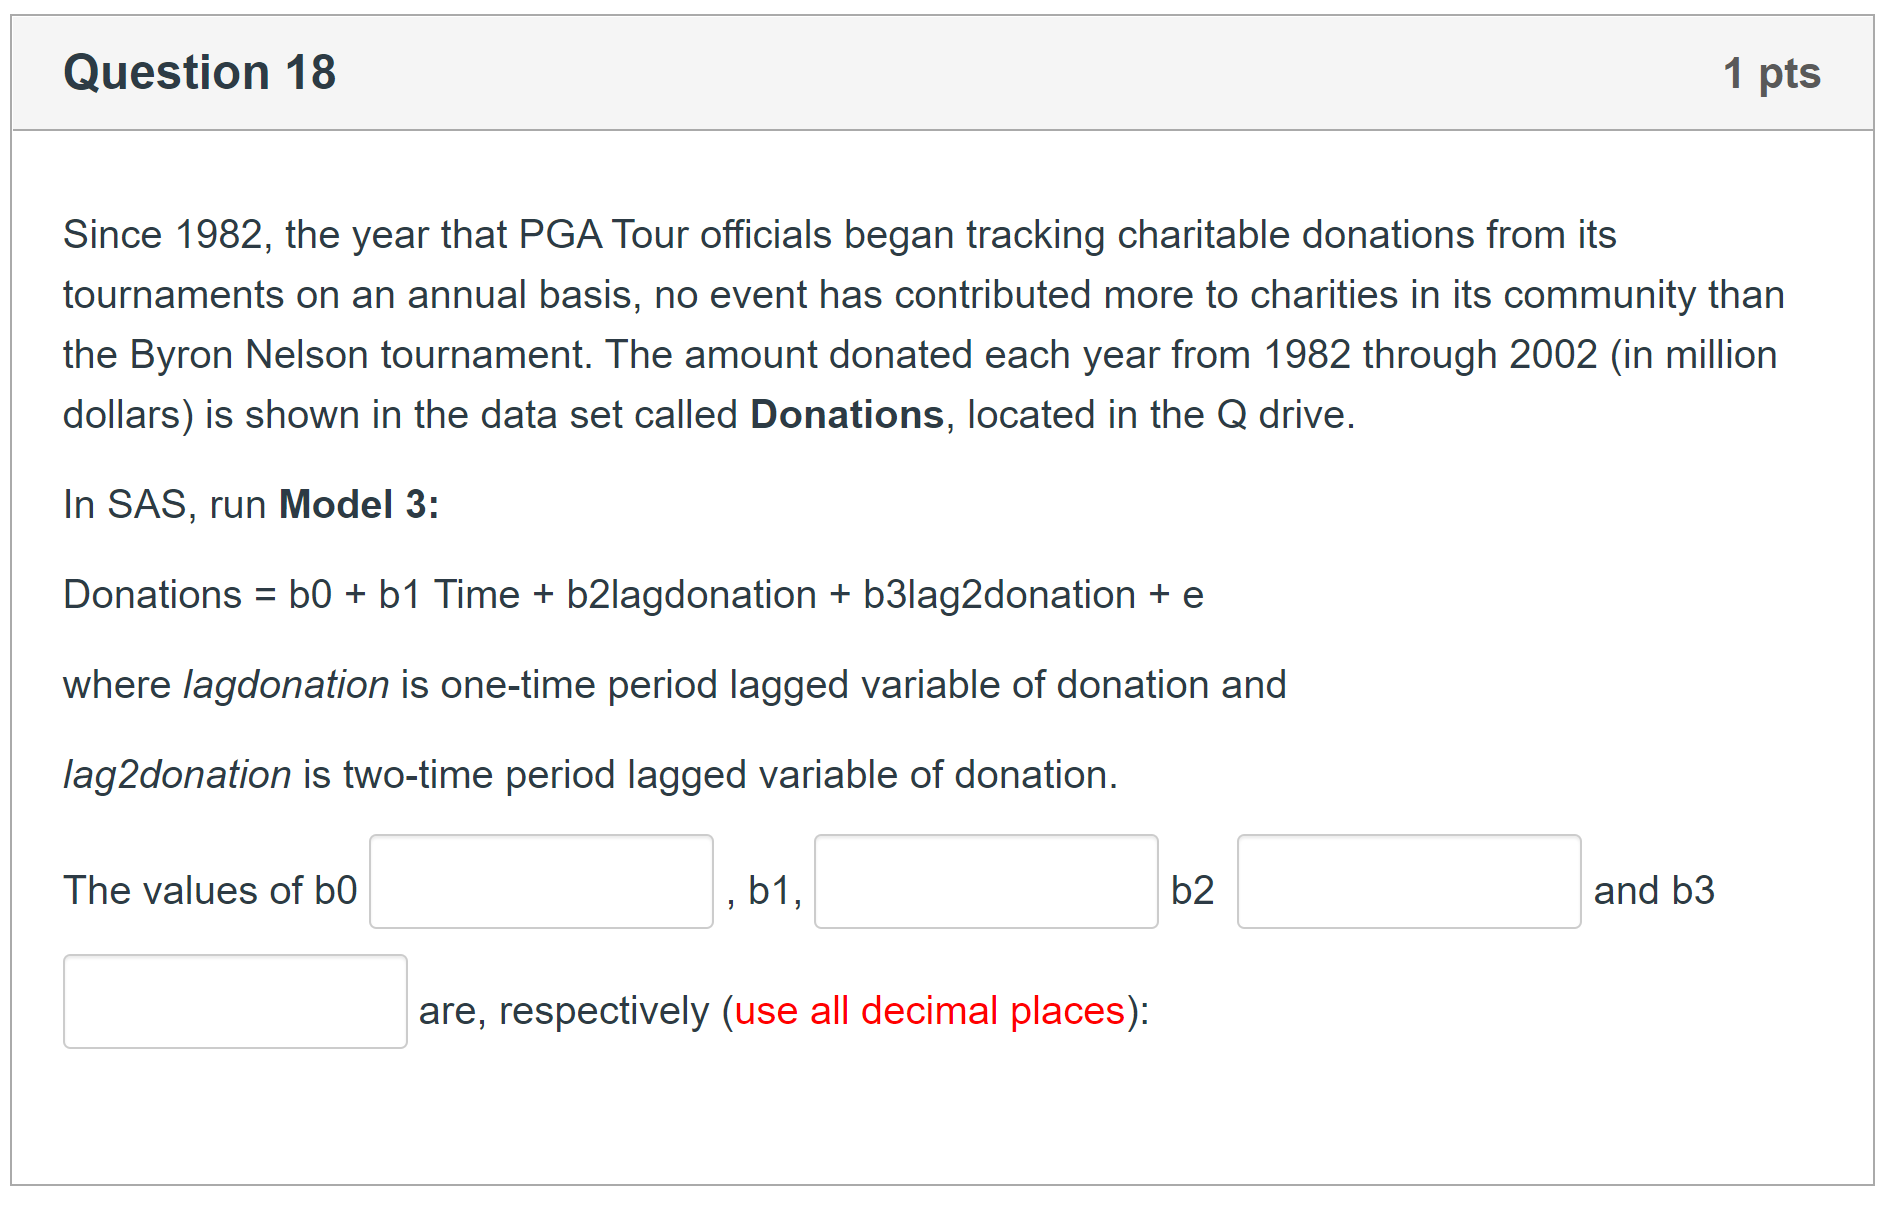
Task: Click the "are, respectively" text
Action: coord(564,1010)
